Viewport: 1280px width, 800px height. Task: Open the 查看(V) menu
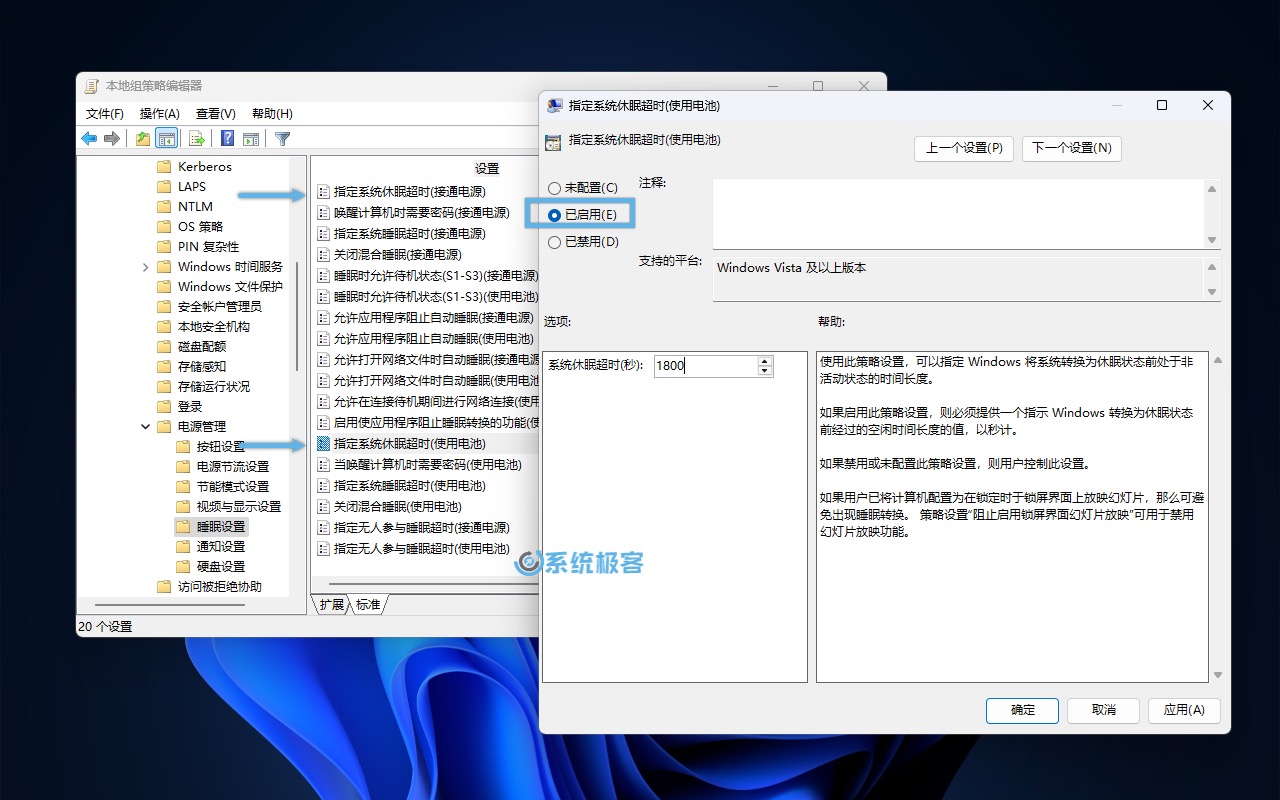click(216, 114)
